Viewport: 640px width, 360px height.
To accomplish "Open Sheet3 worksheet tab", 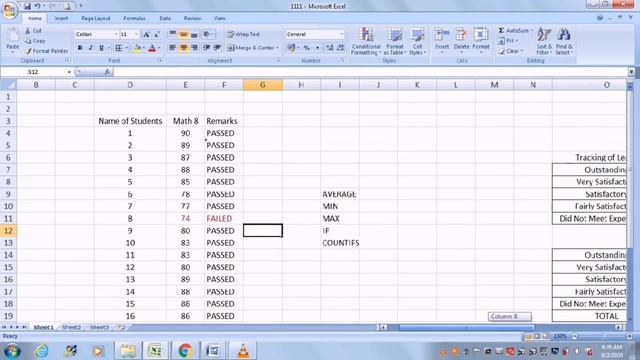I will pos(99,327).
